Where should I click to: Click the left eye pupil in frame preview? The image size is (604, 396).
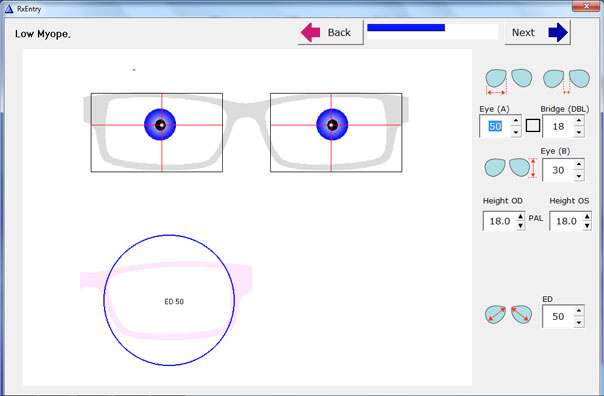[x=161, y=125]
